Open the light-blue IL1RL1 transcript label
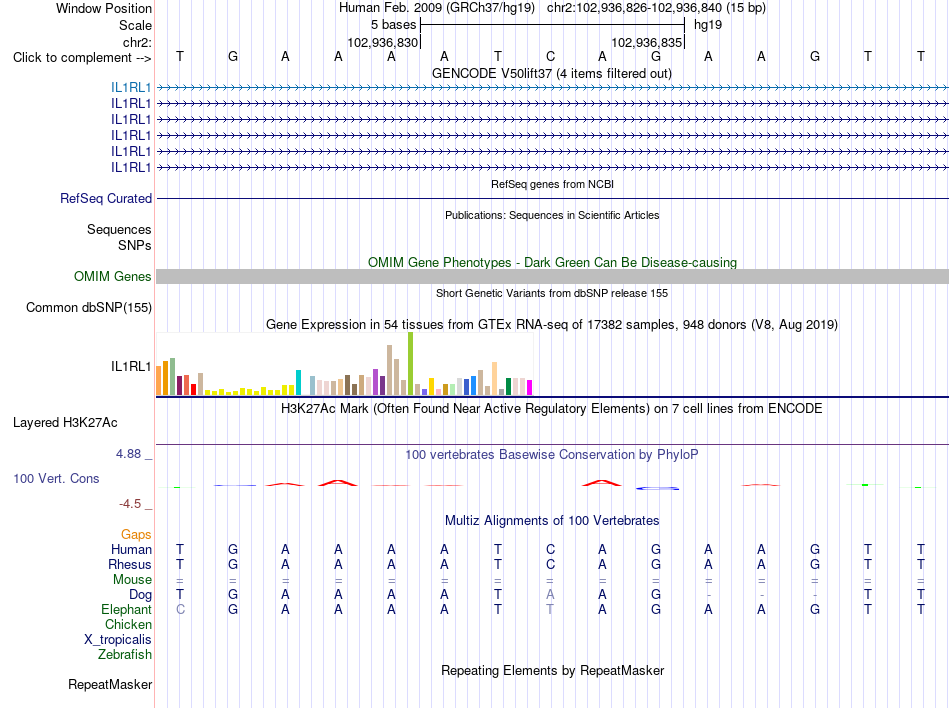This screenshot has height=708, width=950. [131, 88]
